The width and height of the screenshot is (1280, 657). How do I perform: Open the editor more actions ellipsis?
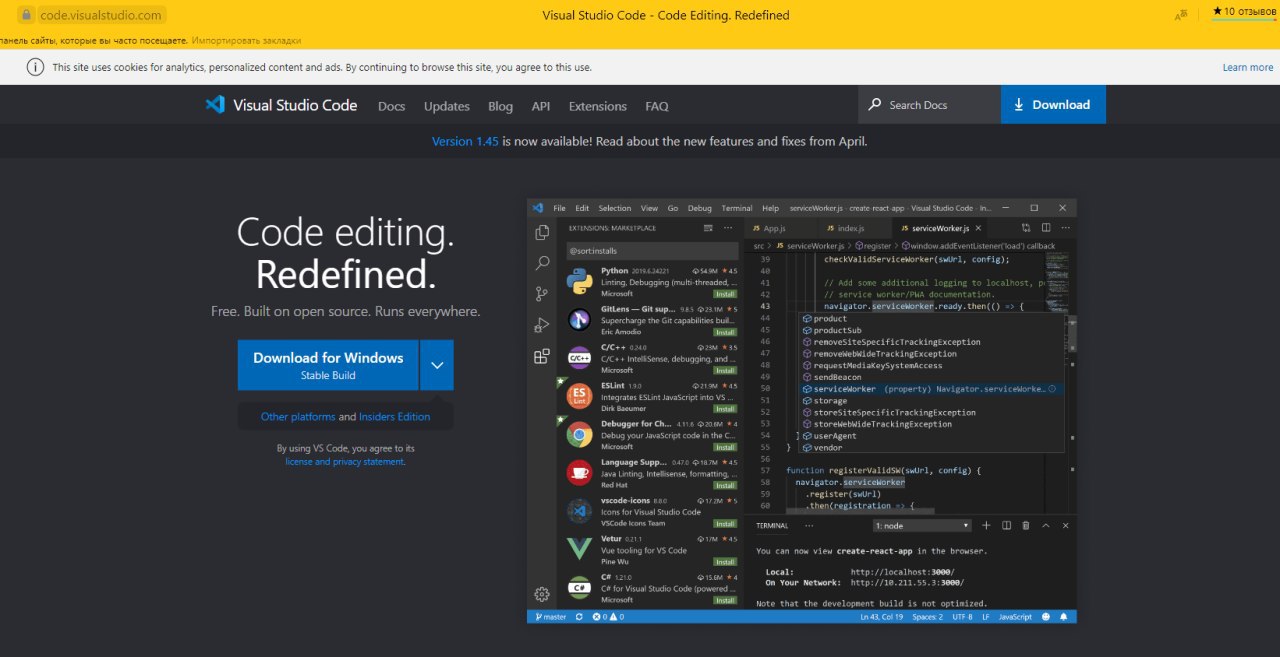click(1065, 228)
